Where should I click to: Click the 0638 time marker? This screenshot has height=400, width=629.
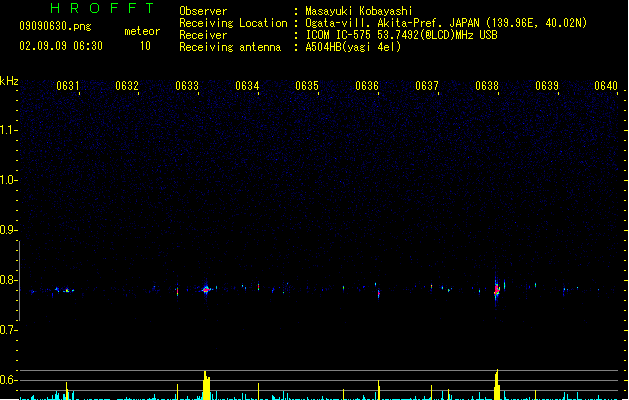coord(487,86)
